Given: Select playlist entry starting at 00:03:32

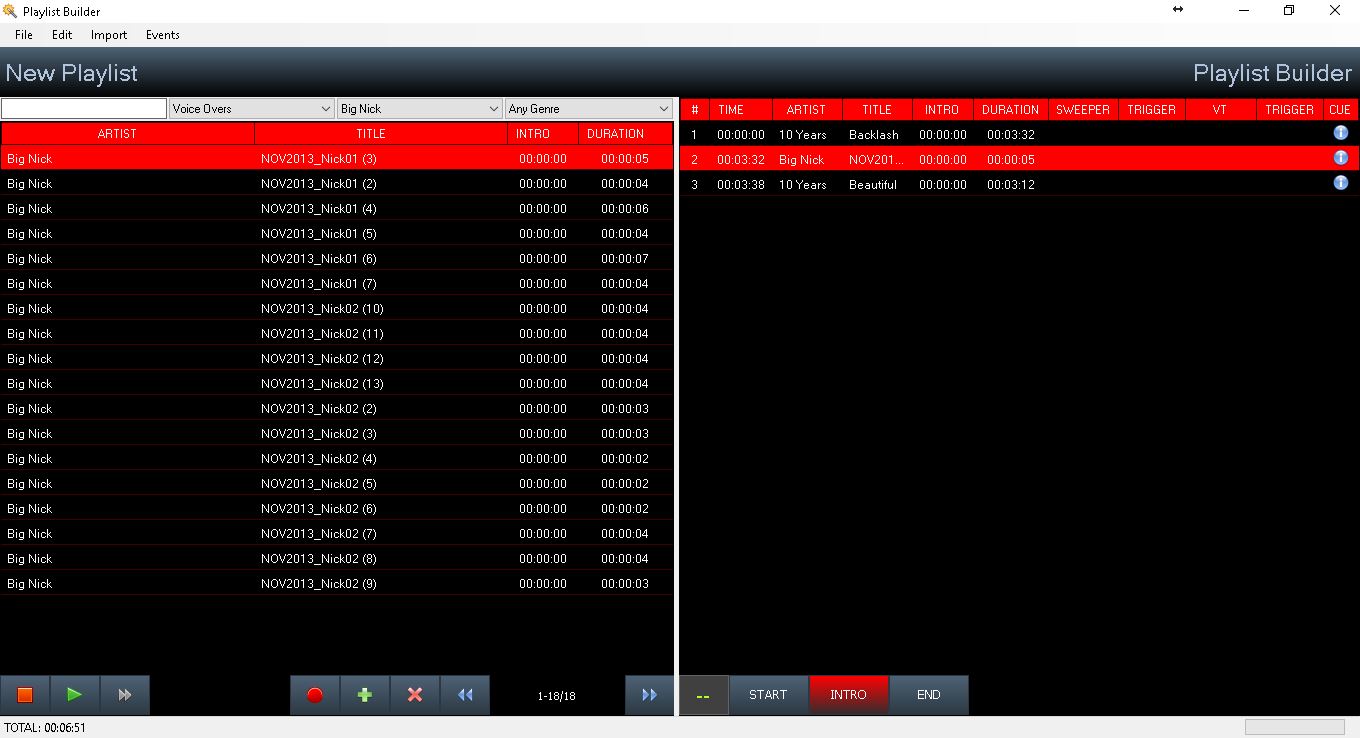Looking at the screenshot, I should [1019, 160].
